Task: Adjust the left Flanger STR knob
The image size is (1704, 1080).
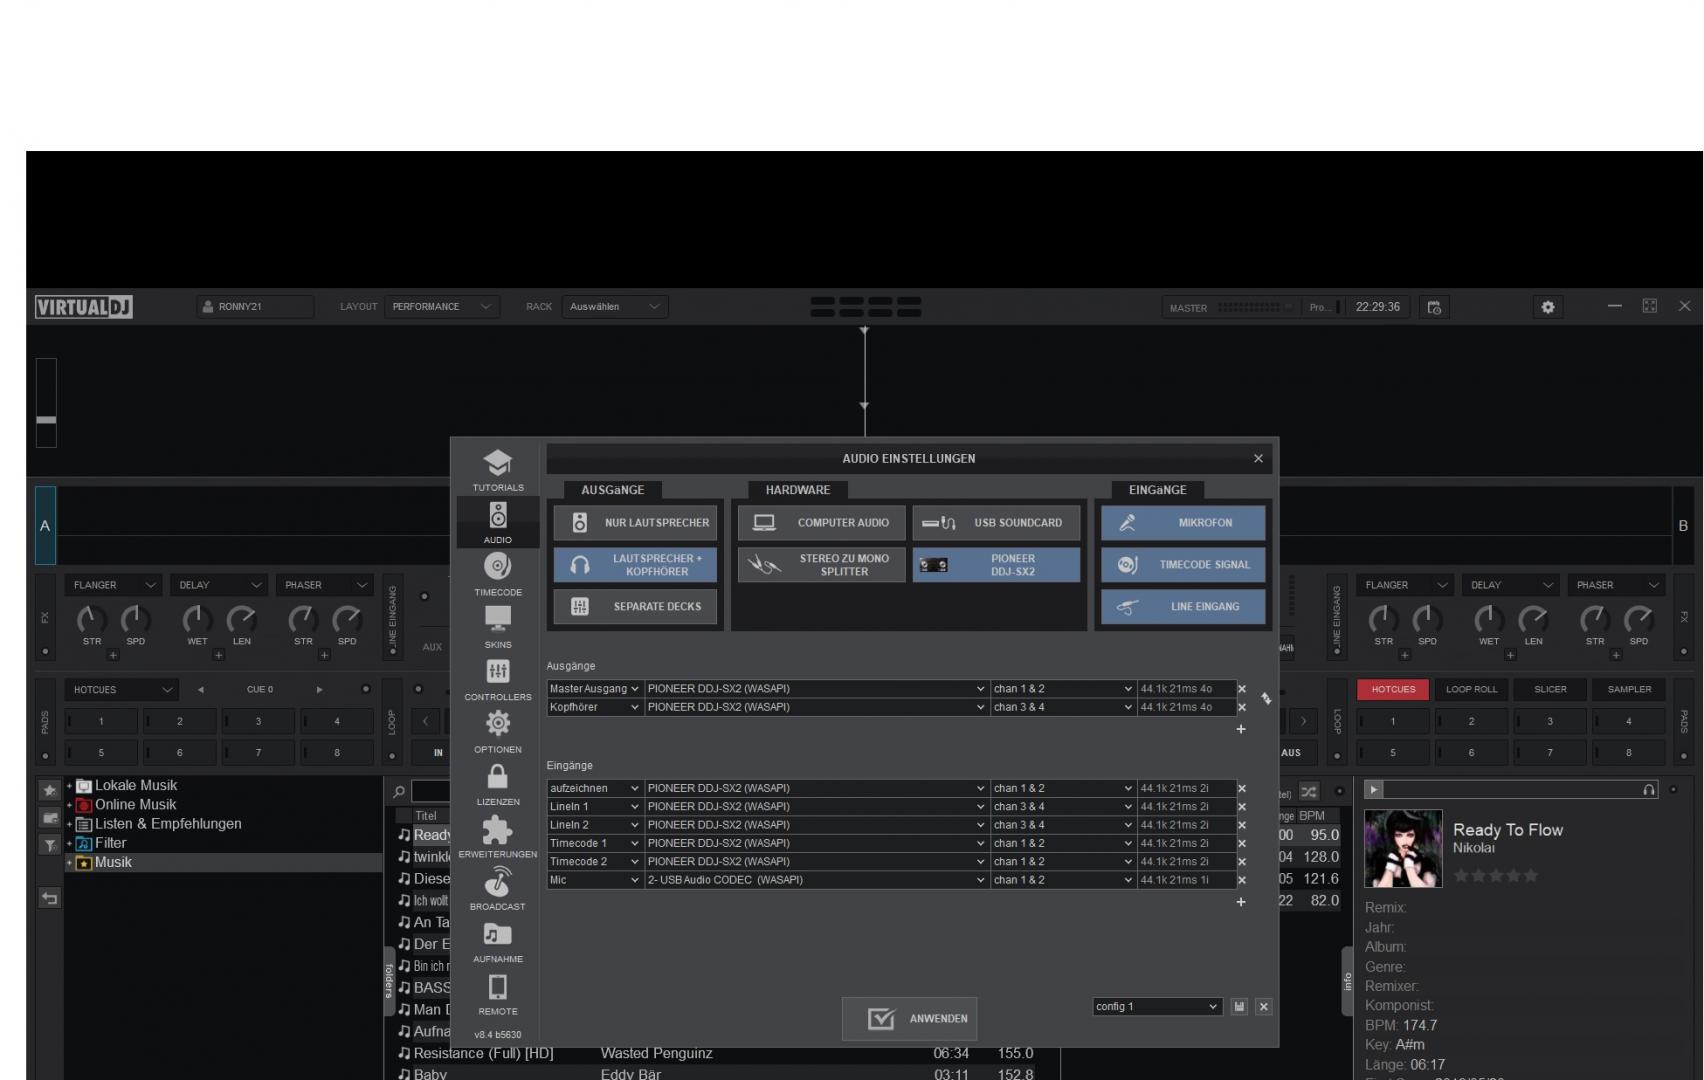Action: 91,620
